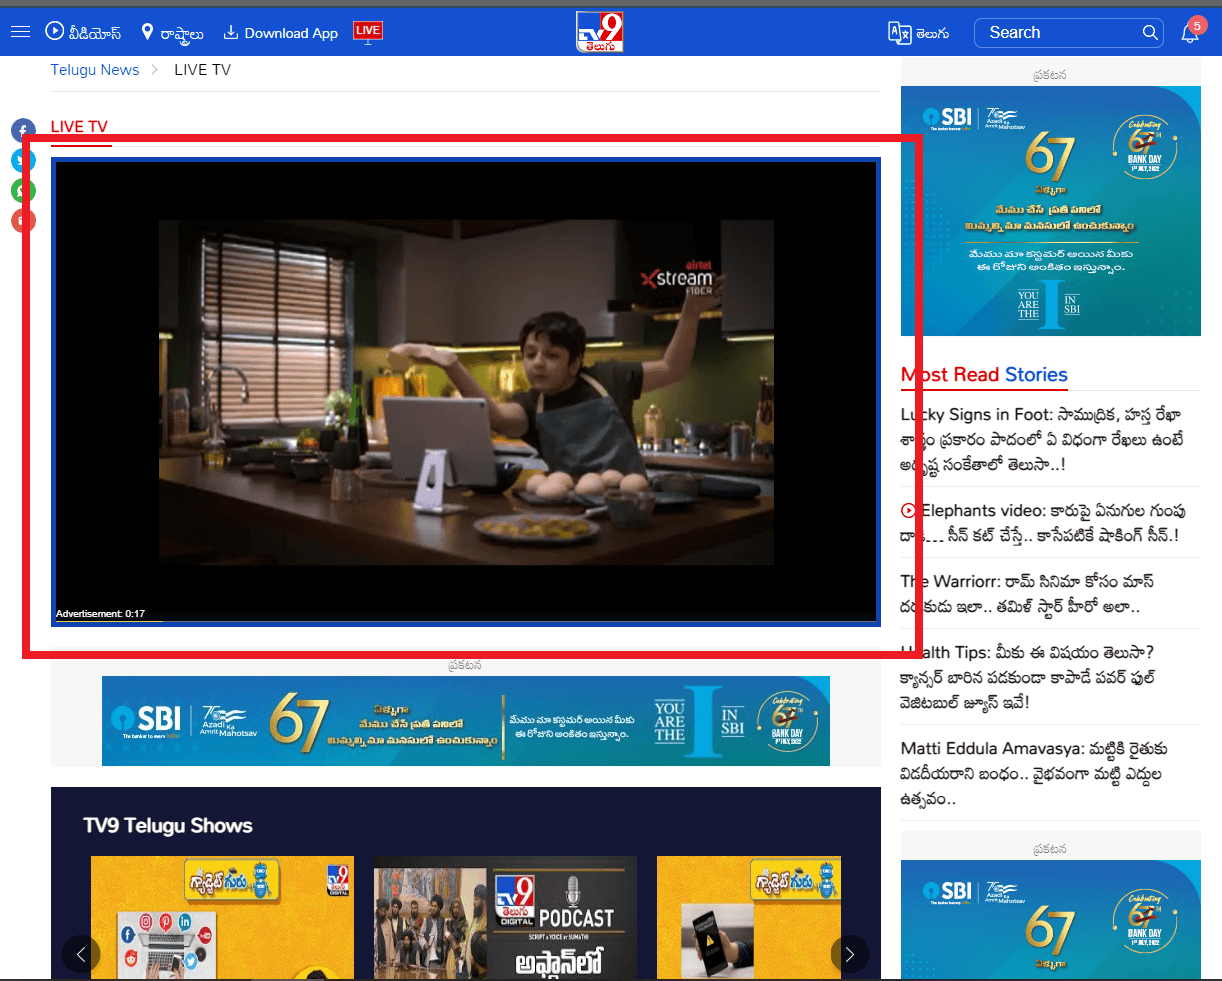Screen dimensions: 1222x981
Task: Open the Health Tips story
Action: [x=1028, y=677]
